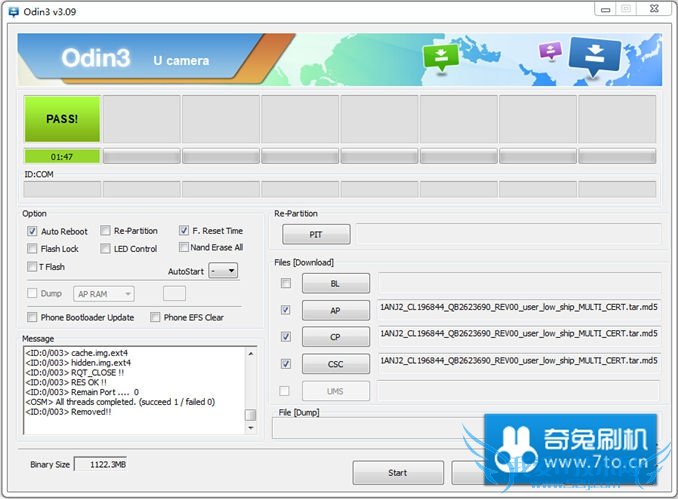The height and width of the screenshot is (499, 678).
Task: Click the CP file button
Action: coord(336,337)
